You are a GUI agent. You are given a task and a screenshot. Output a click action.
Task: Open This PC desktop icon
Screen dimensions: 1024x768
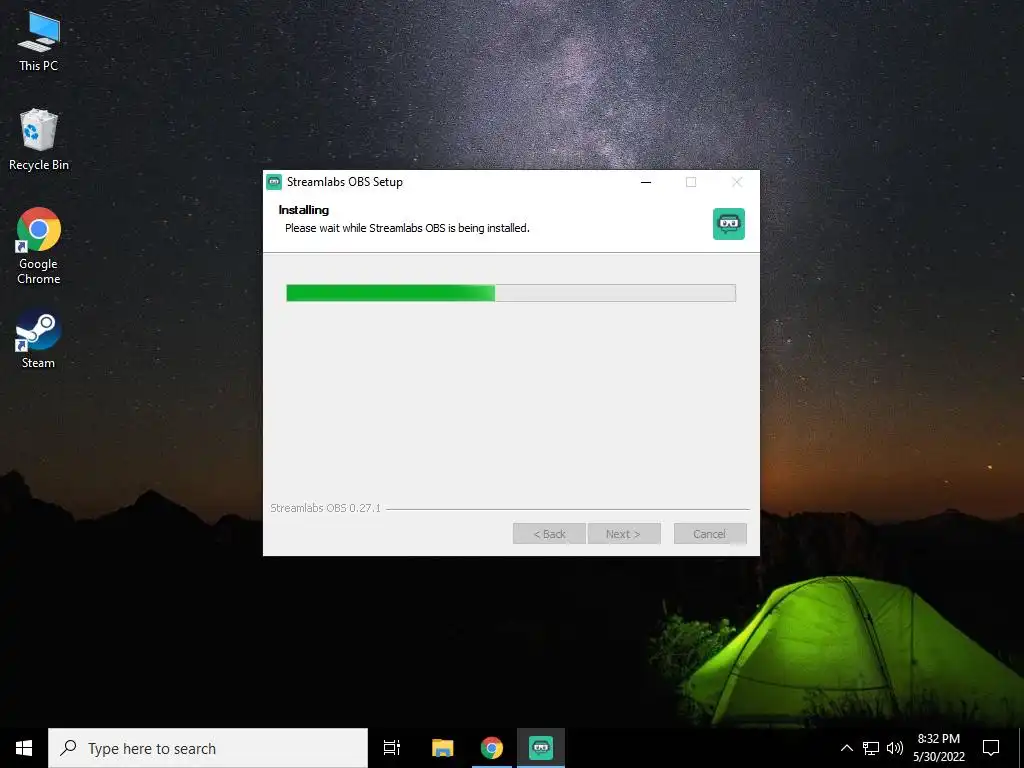tap(39, 41)
